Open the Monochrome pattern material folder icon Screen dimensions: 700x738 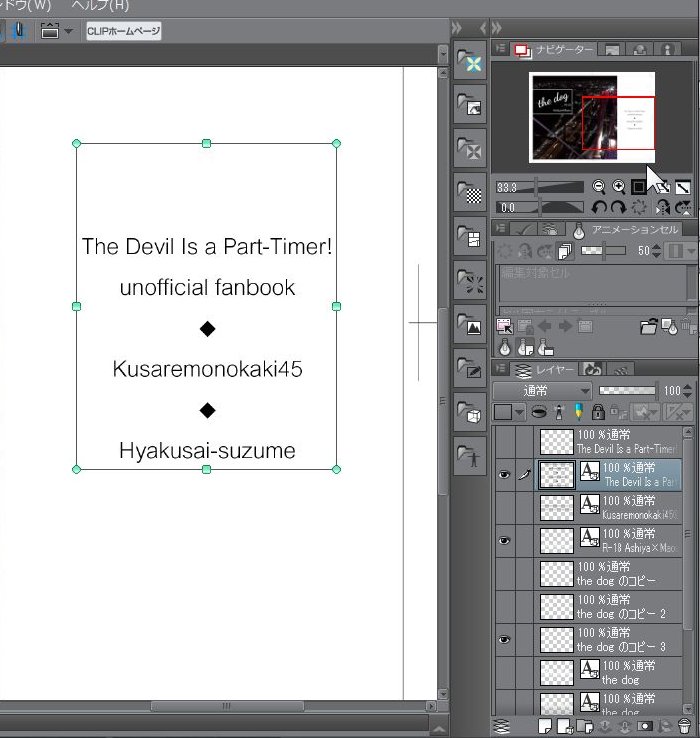[x=470, y=192]
